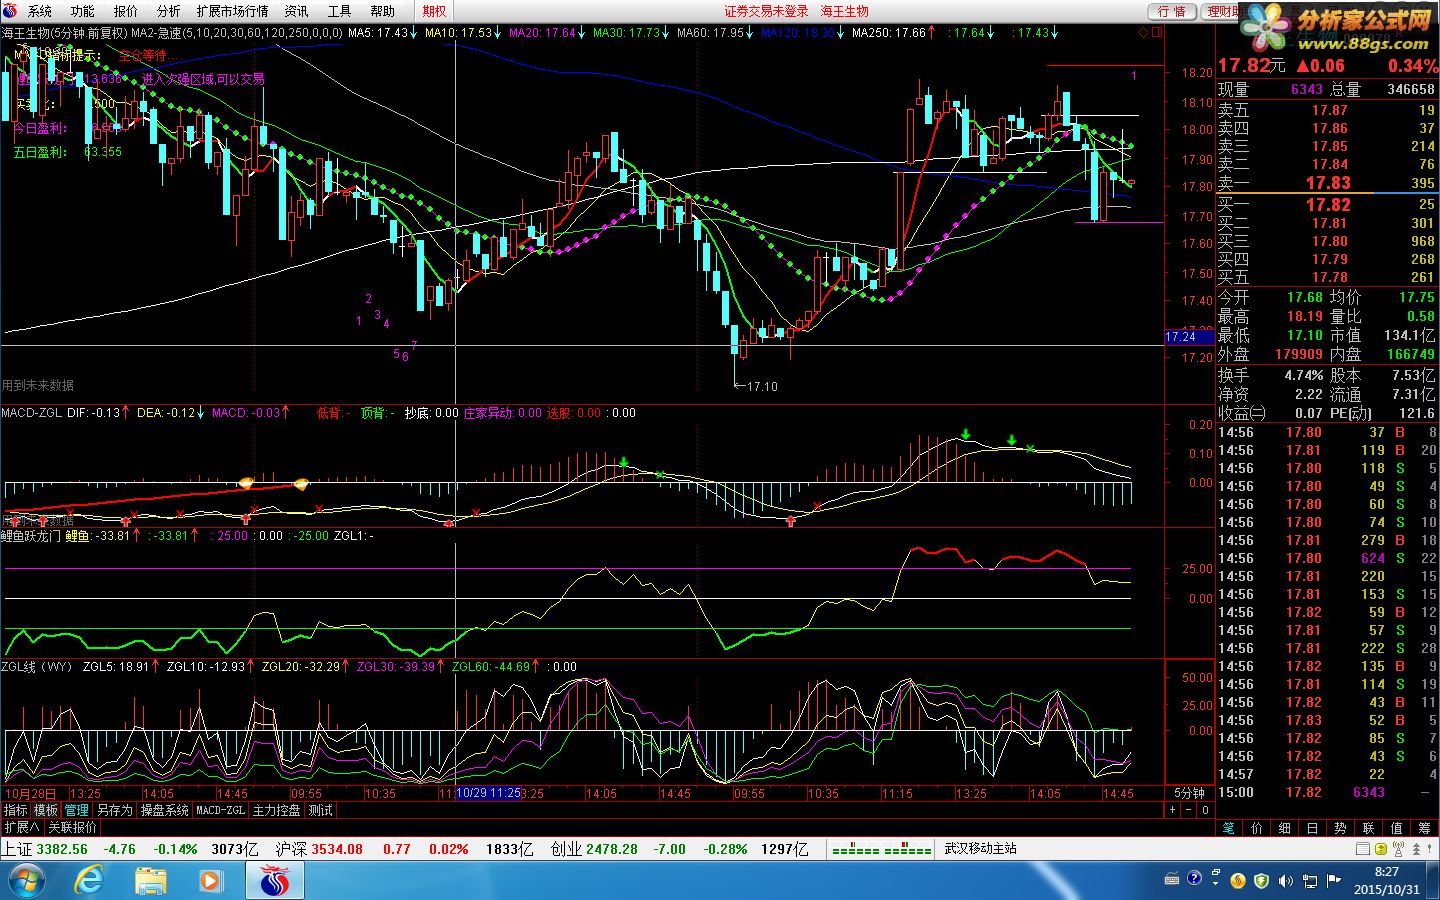
Task: Switch to the 势 trend tab
Action: pyautogui.click(x=1340, y=828)
